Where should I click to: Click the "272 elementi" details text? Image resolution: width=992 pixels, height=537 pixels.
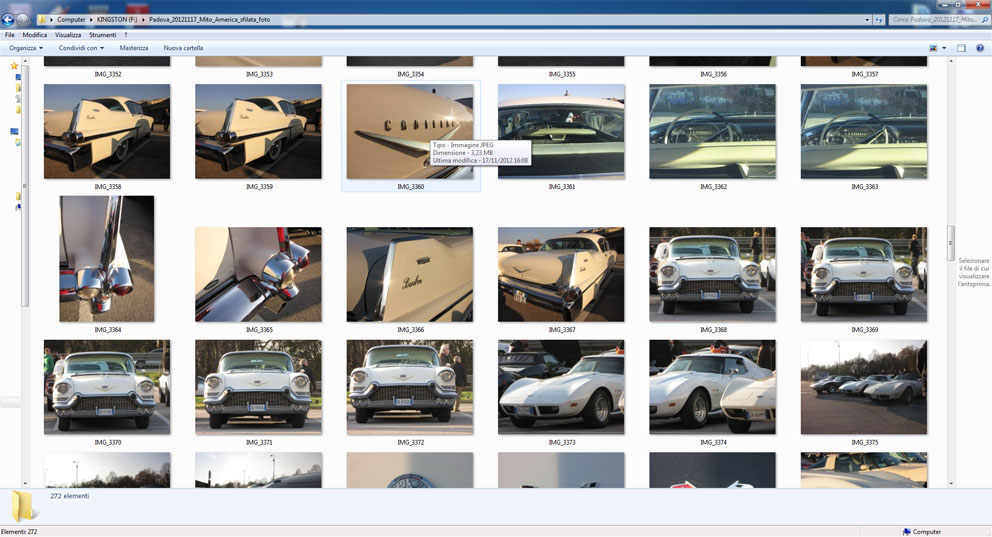[x=70, y=497]
